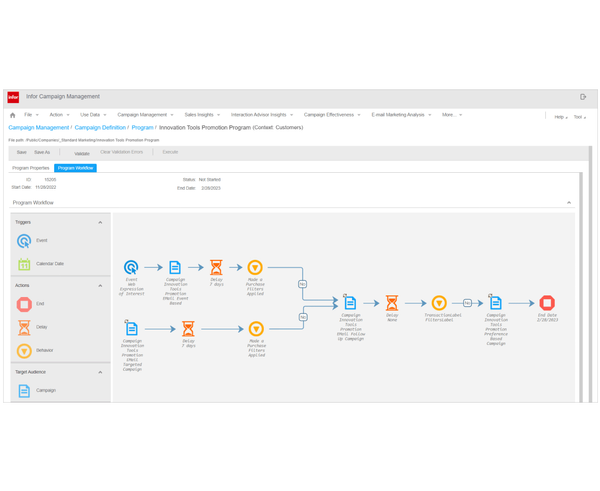Open the Tool dropdown
The width and height of the screenshot is (600, 491).
point(579,117)
